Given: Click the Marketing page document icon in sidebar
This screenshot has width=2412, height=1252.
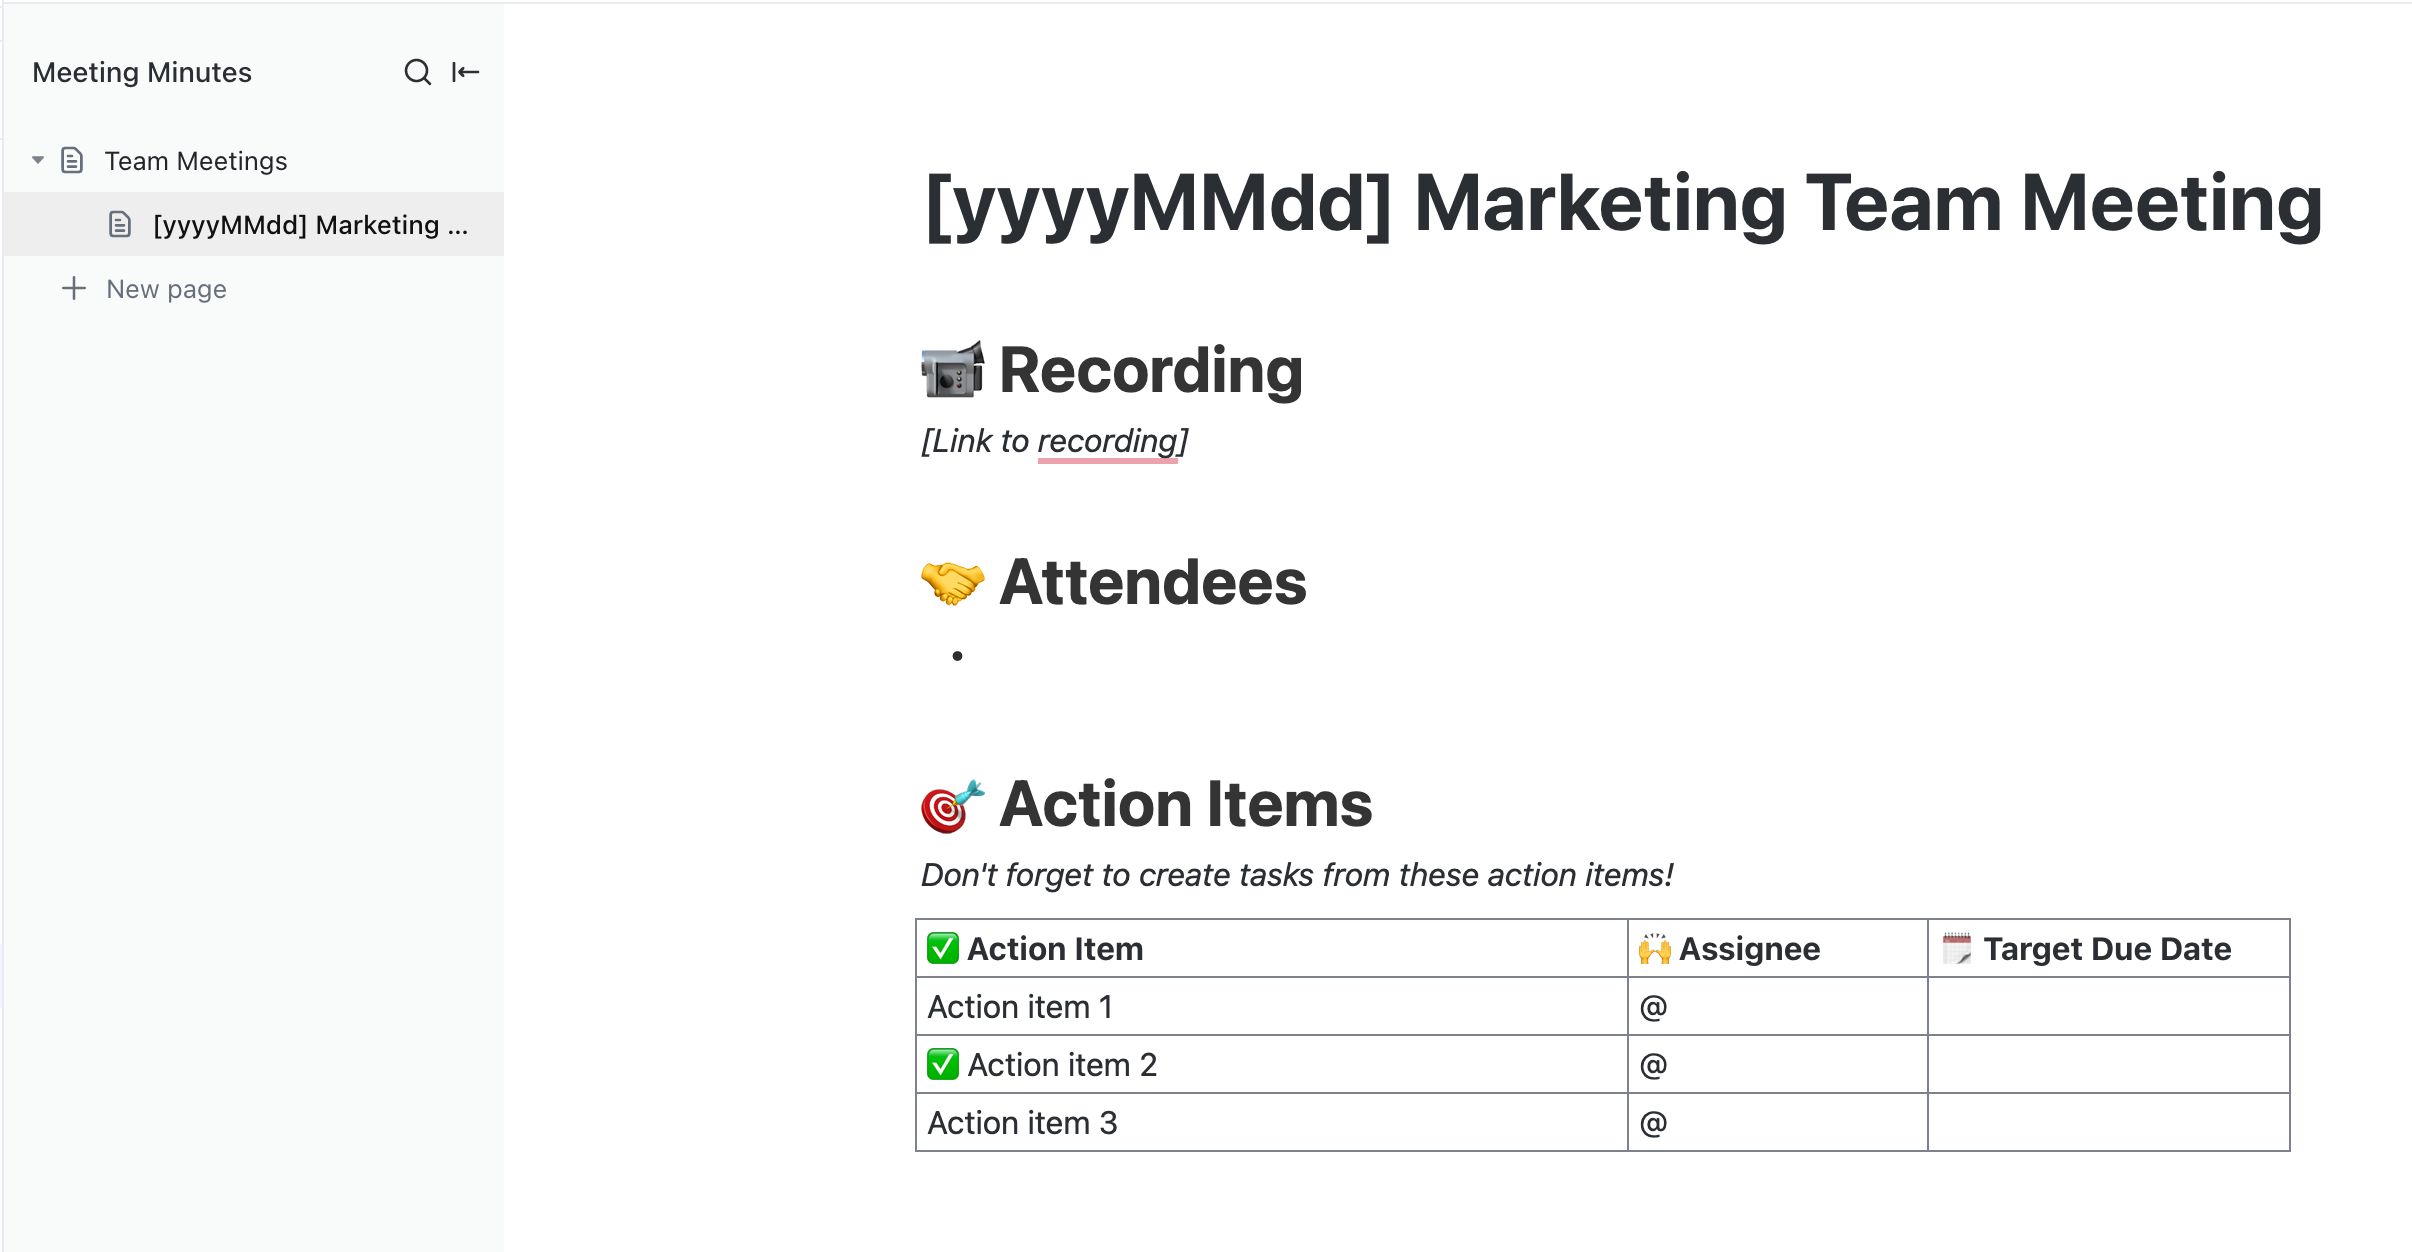Looking at the screenshot, I should [120, 224].
